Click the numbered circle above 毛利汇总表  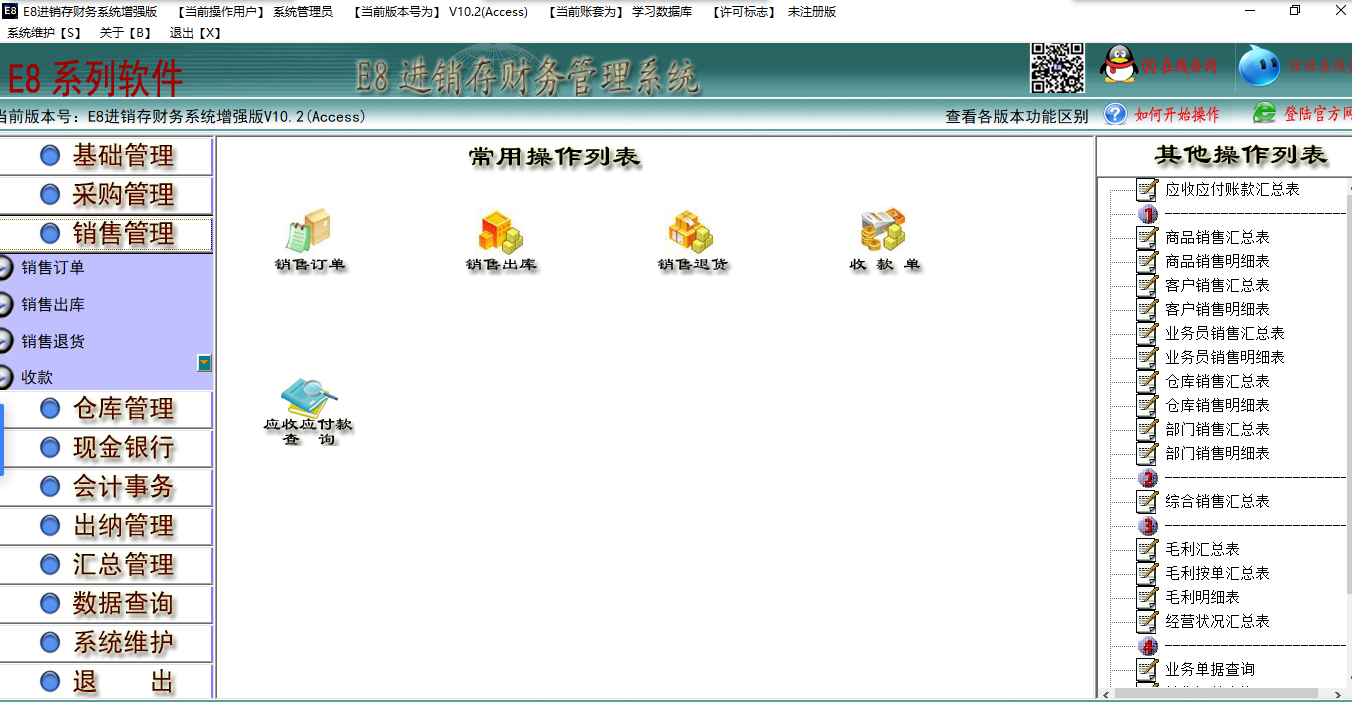click(x=1145, y=526)
